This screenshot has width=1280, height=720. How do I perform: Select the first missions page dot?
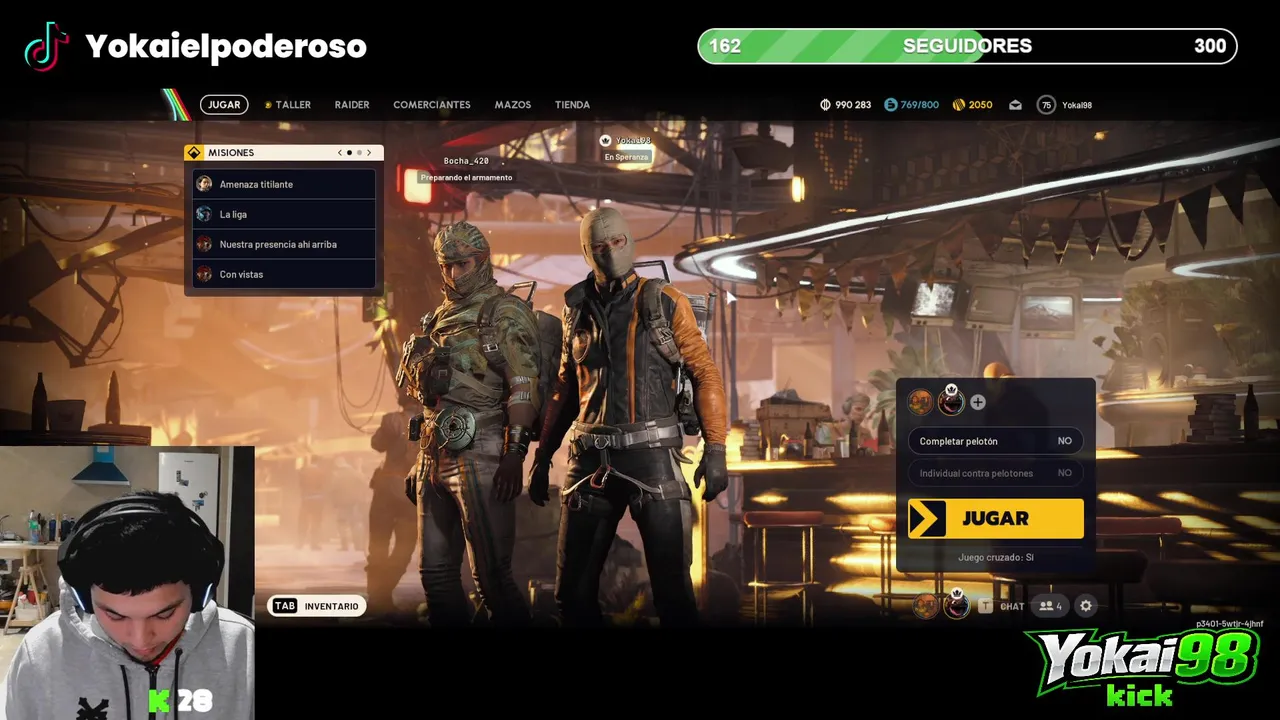tap(349, 153)
